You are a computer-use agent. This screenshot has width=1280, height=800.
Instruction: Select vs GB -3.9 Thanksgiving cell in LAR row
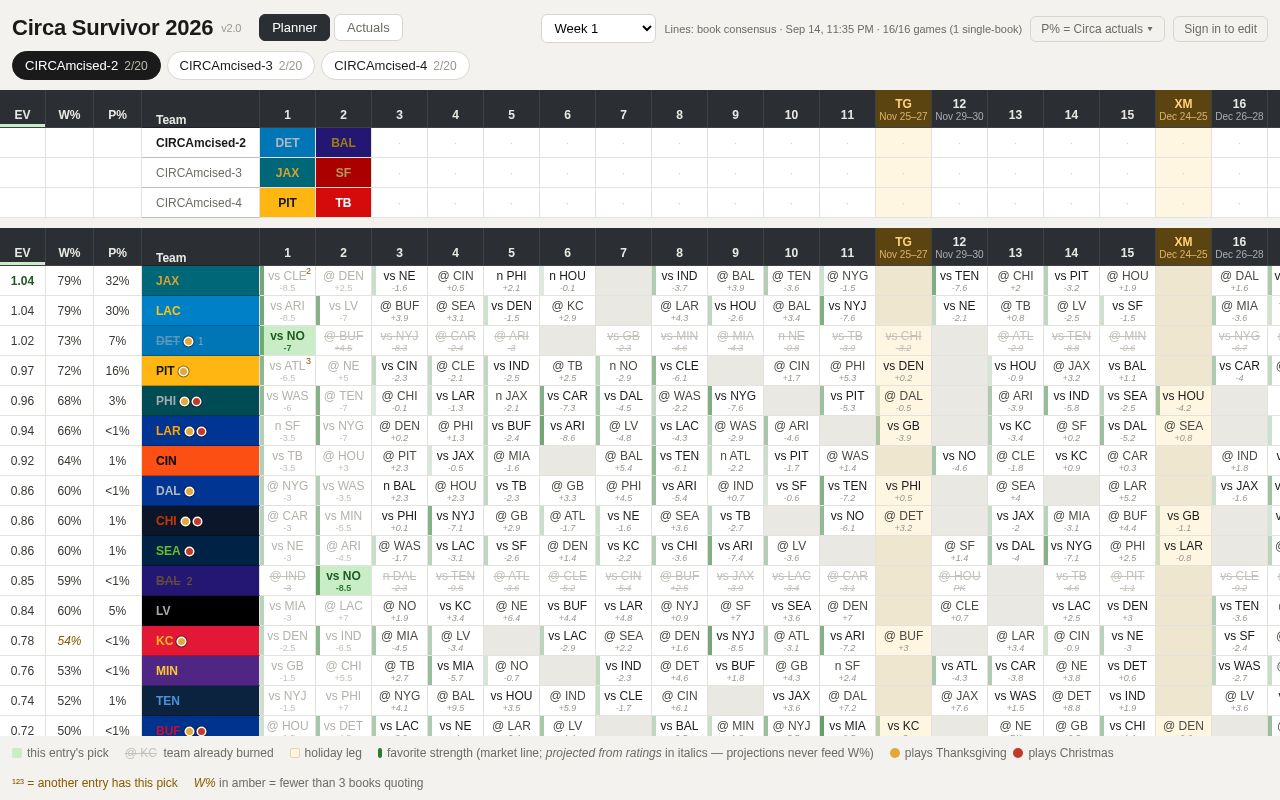coord(903,431)
